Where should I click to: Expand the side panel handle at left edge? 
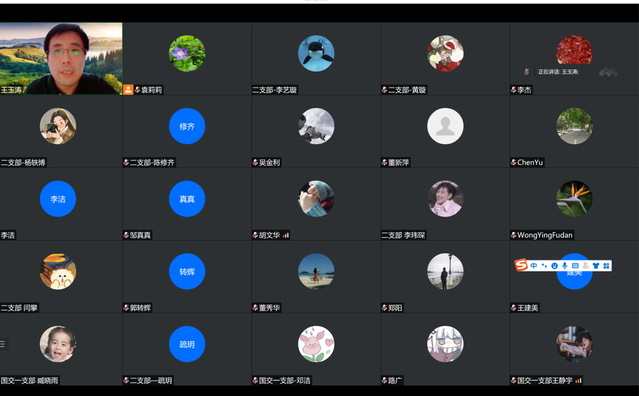point(2,344)
